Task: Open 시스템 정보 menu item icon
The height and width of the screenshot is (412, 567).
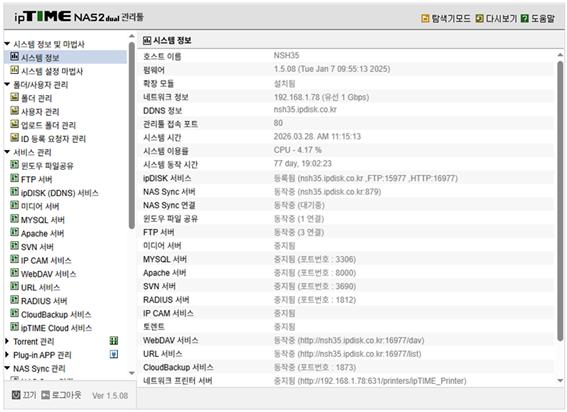Action: point(14,56)
